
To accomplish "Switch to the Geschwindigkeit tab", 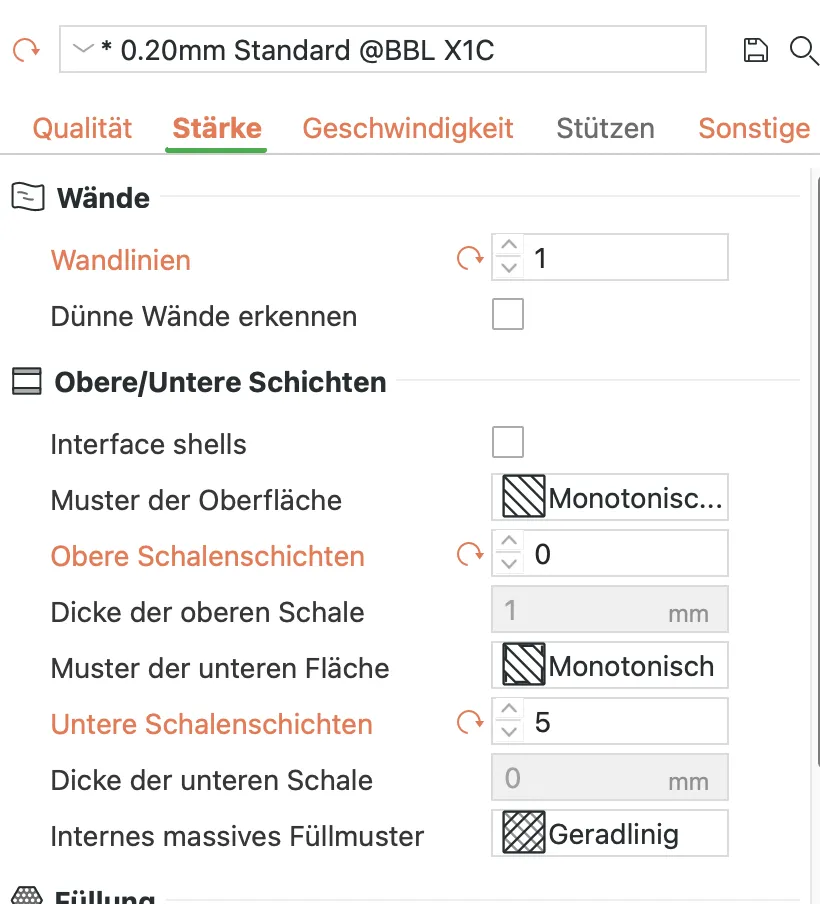I will click(408, 128).
